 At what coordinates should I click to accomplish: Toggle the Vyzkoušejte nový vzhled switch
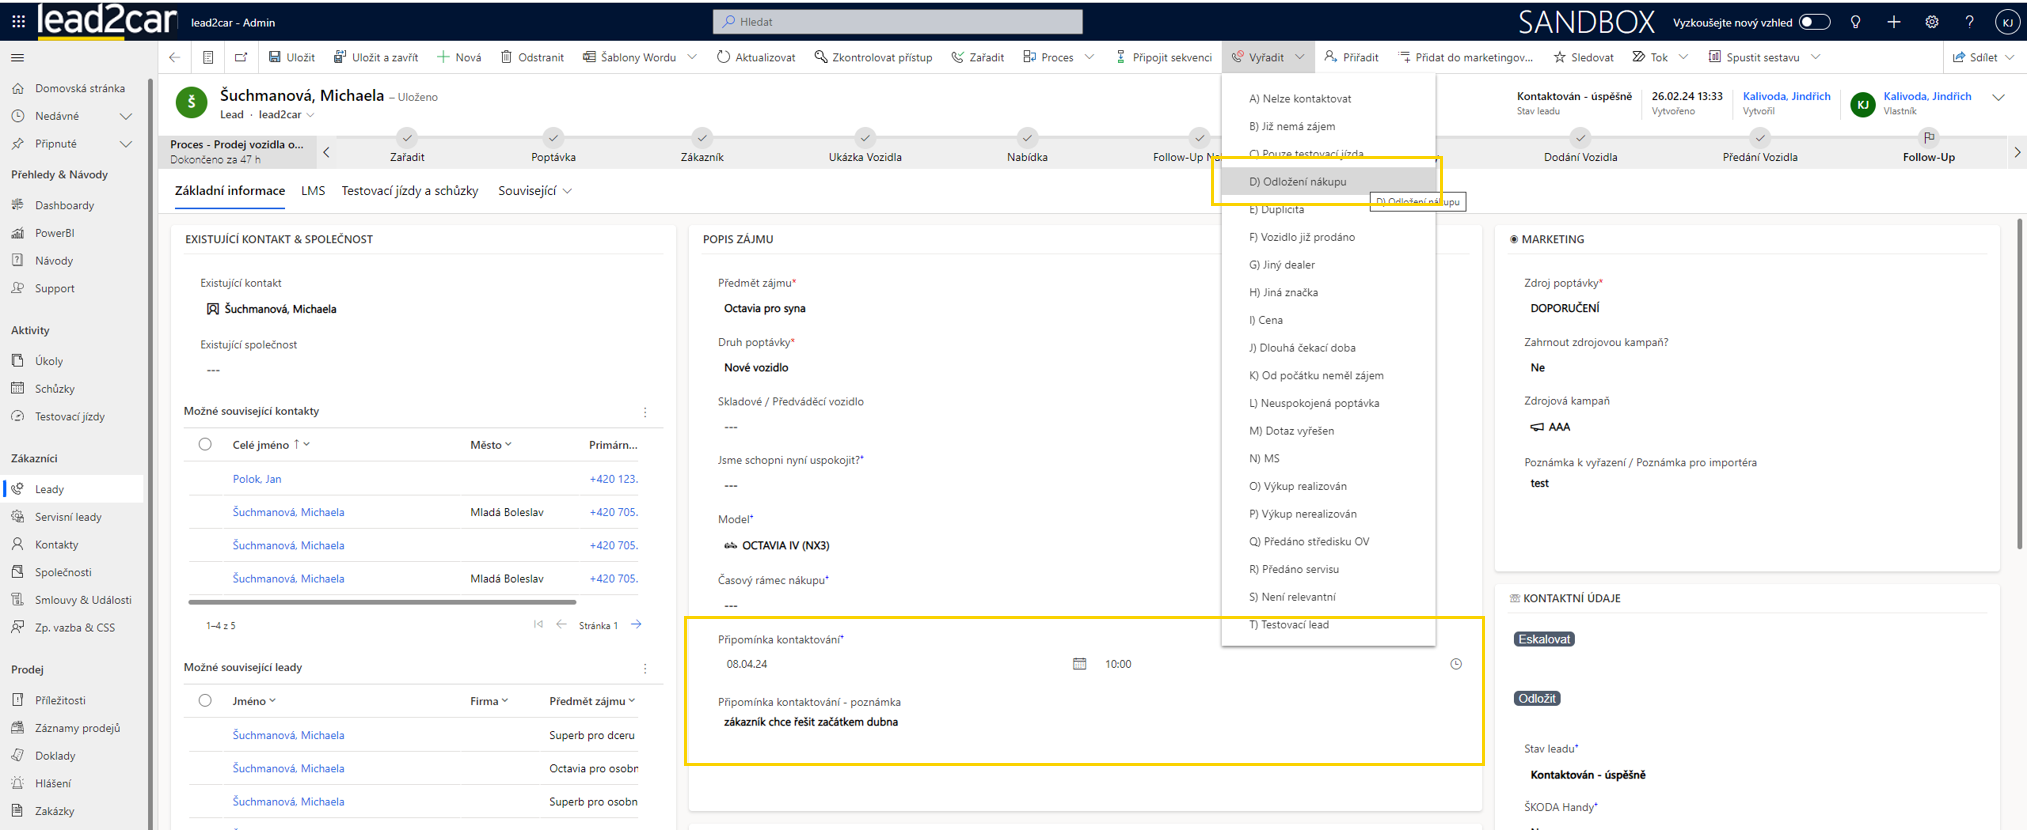pos(1814,22)
